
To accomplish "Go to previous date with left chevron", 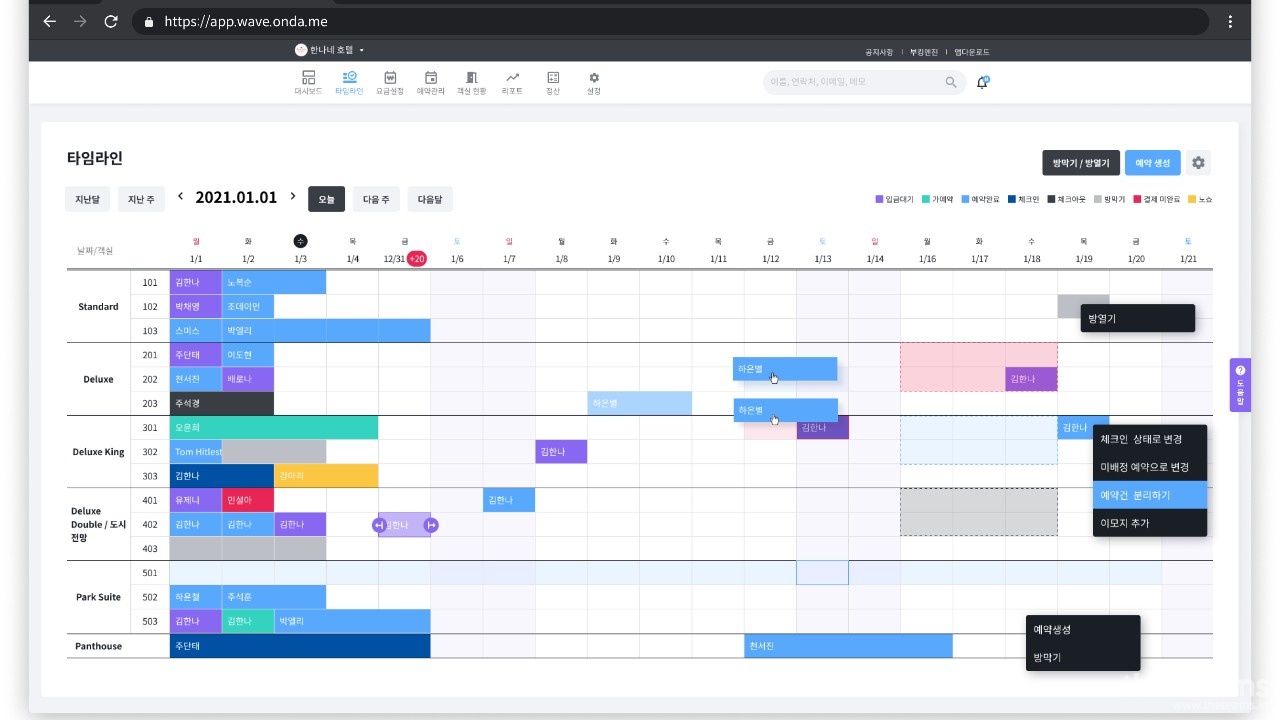I will tap(181, 197).
